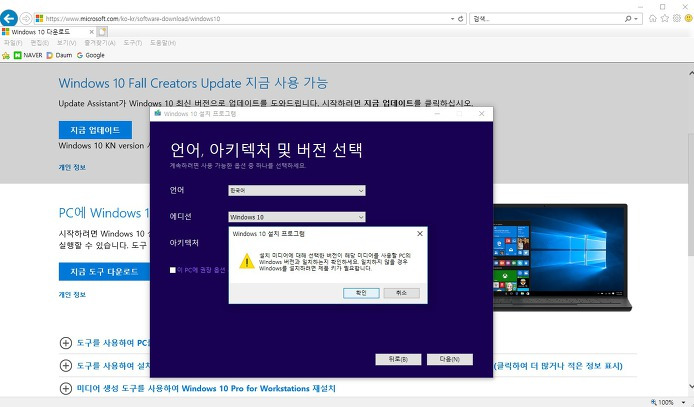The height and width of the screenshot is (407, 694).
Task: Expand the 도구를 사용하여 PC section plus icon
Action: (66, 343)
